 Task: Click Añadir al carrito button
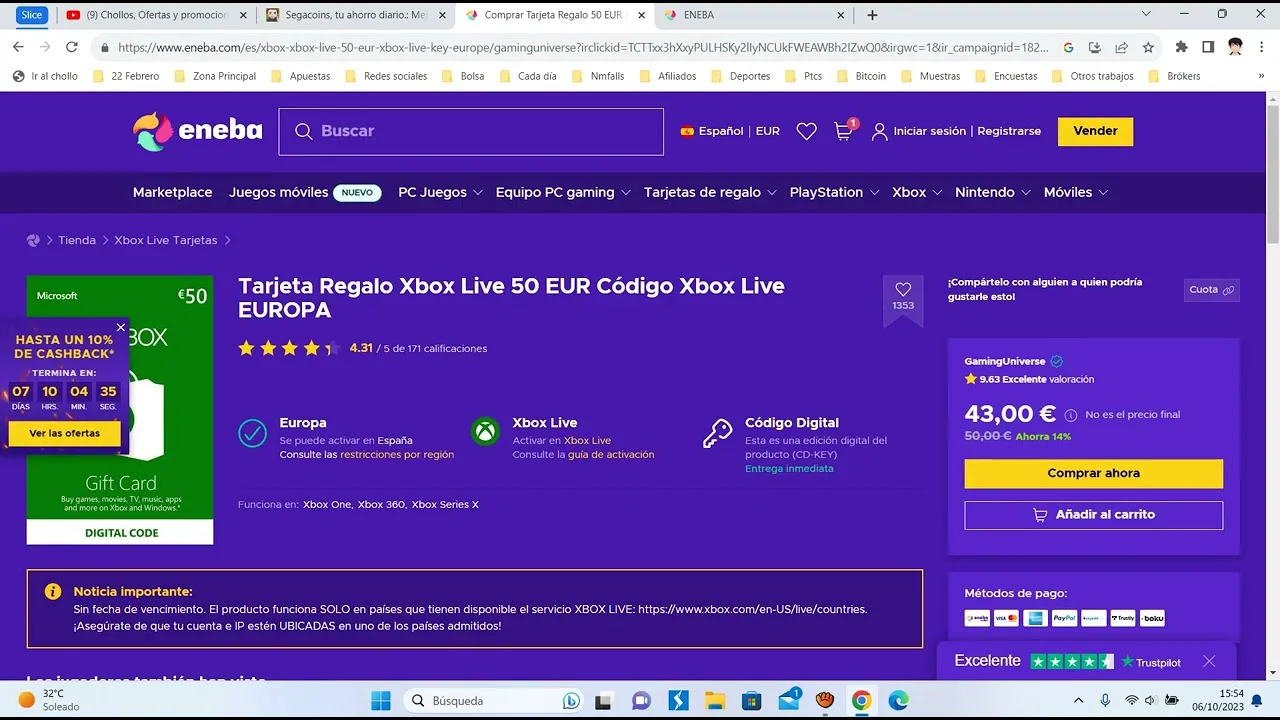tap(1093, 515)
